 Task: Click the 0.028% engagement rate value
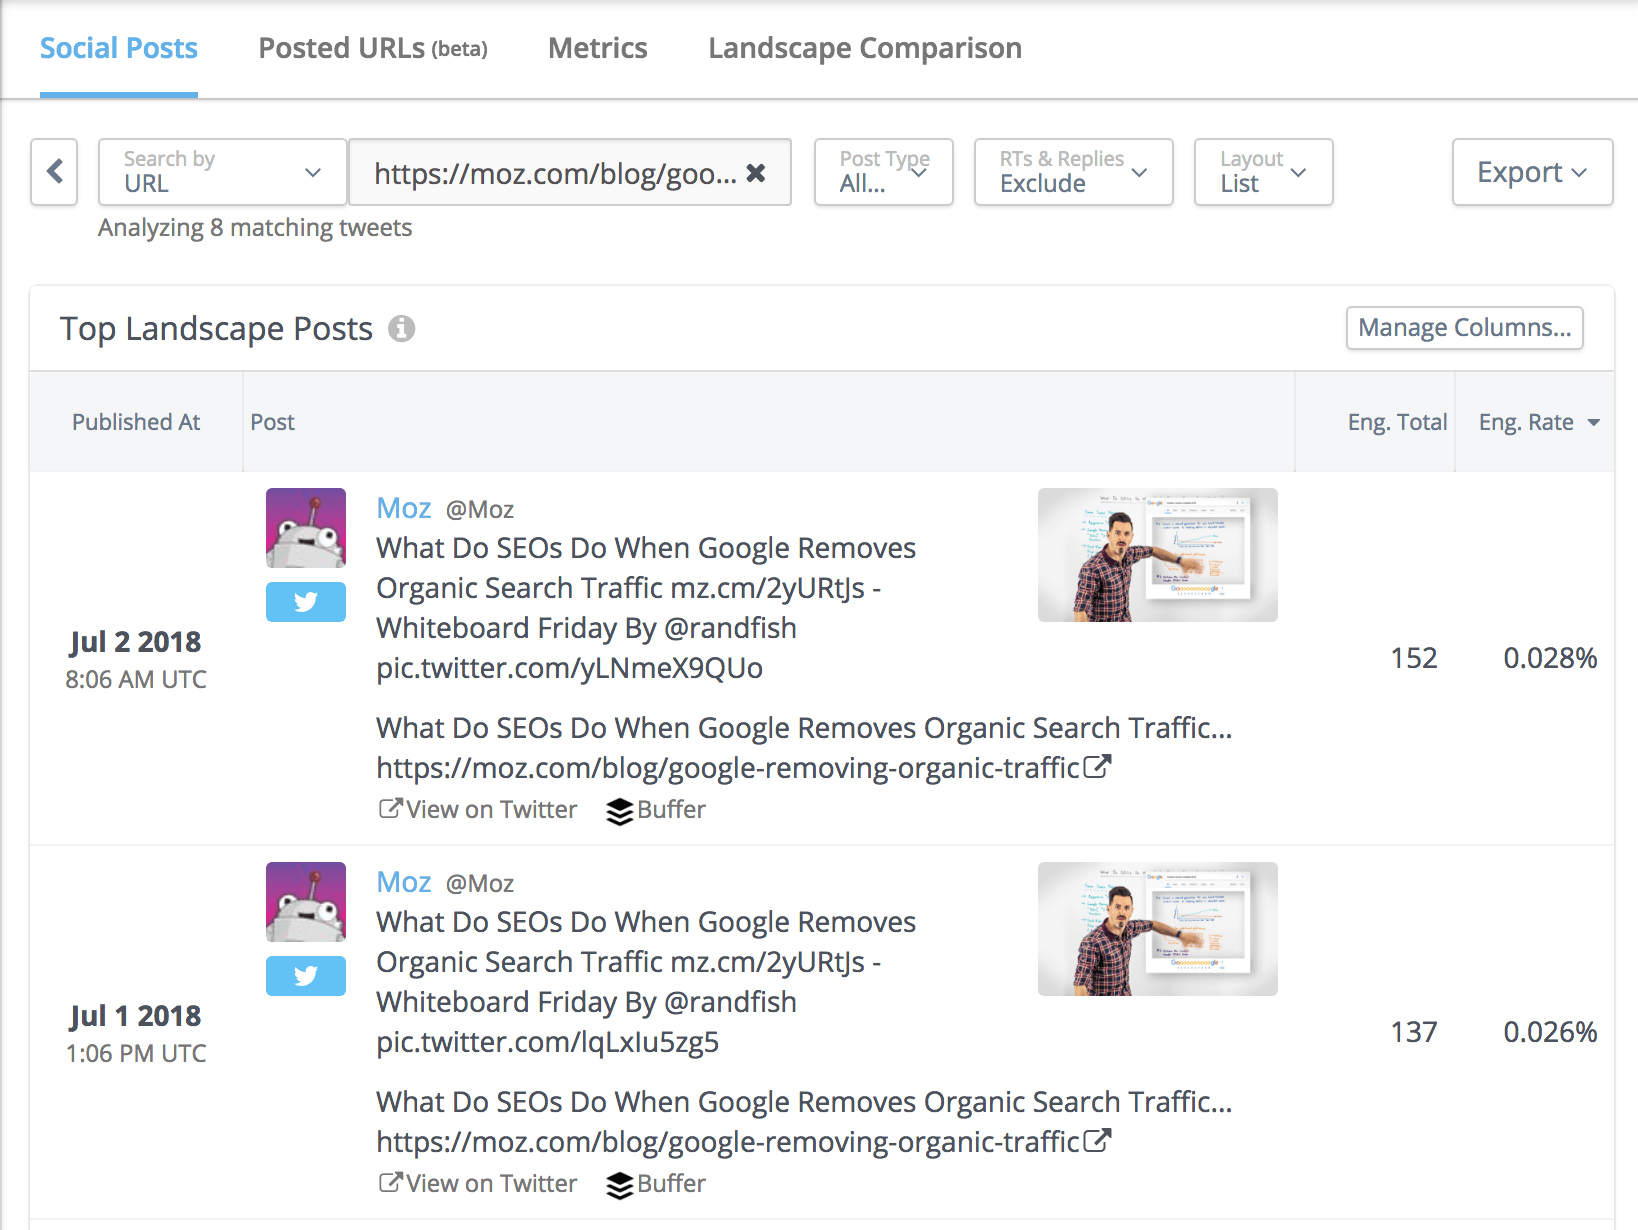click(1550, 658)
